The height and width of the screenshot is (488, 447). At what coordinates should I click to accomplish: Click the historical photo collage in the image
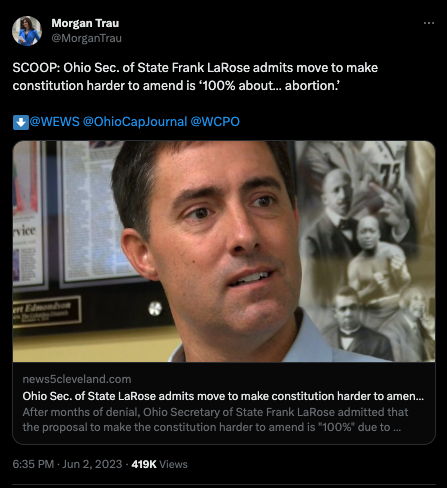click(368, 251)
